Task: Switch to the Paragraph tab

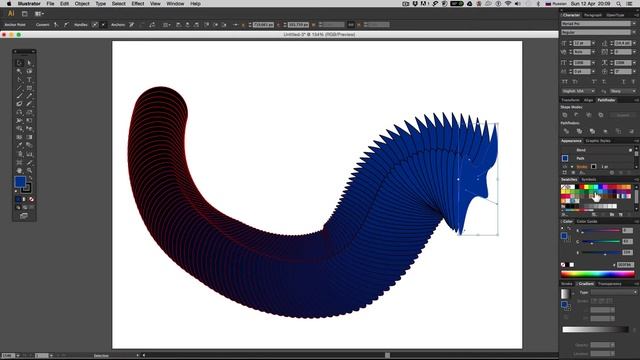Action: (x=593, y=15)
